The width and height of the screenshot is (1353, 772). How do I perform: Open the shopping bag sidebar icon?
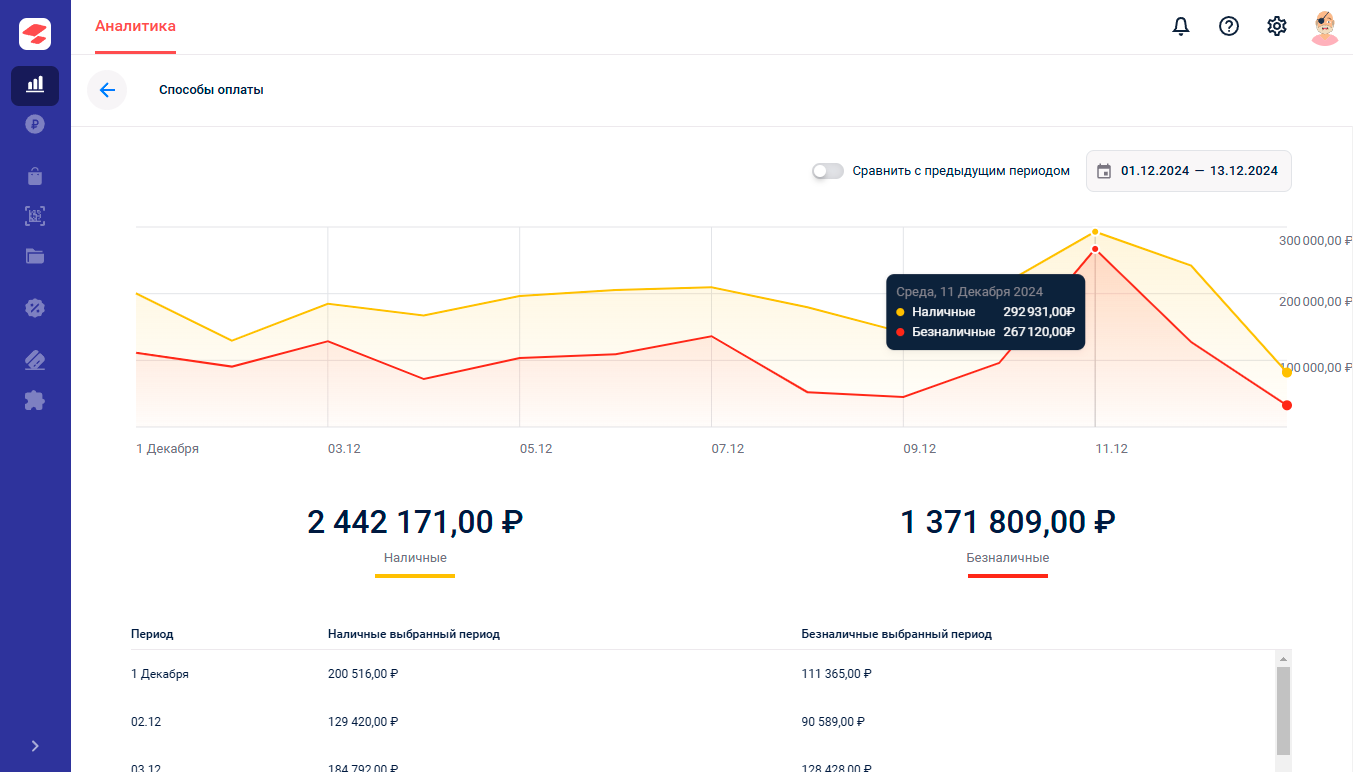pyautogui.click(x=35, y=176)
